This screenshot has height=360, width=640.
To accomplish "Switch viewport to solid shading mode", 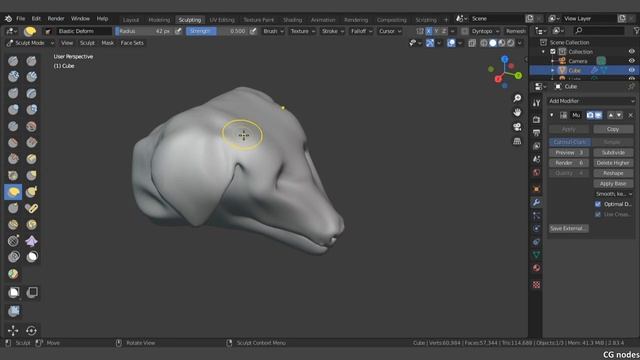I will (x=493, y=43).
